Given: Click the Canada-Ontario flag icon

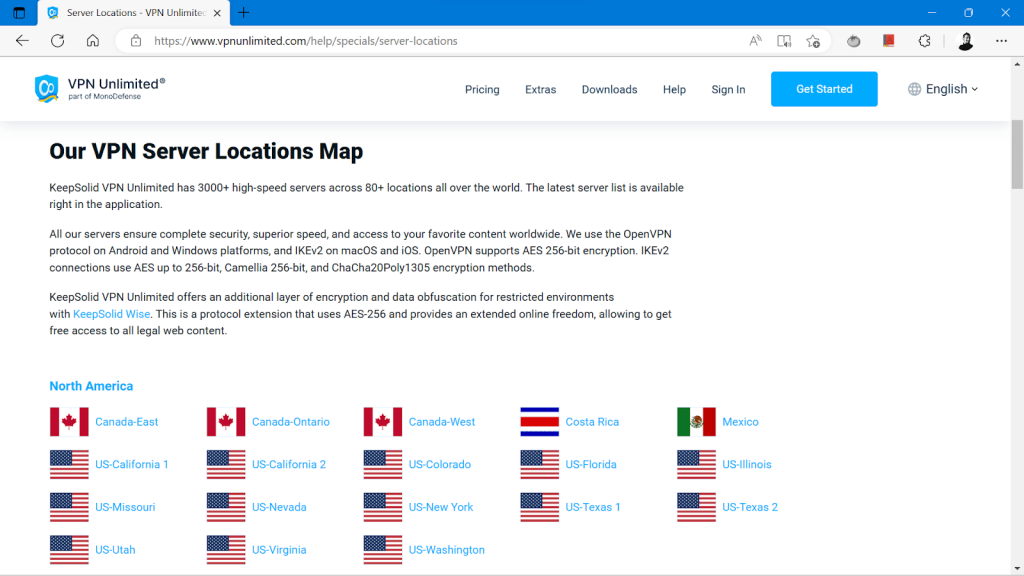Looking at the screenshot, I should [x=226, y=422].
